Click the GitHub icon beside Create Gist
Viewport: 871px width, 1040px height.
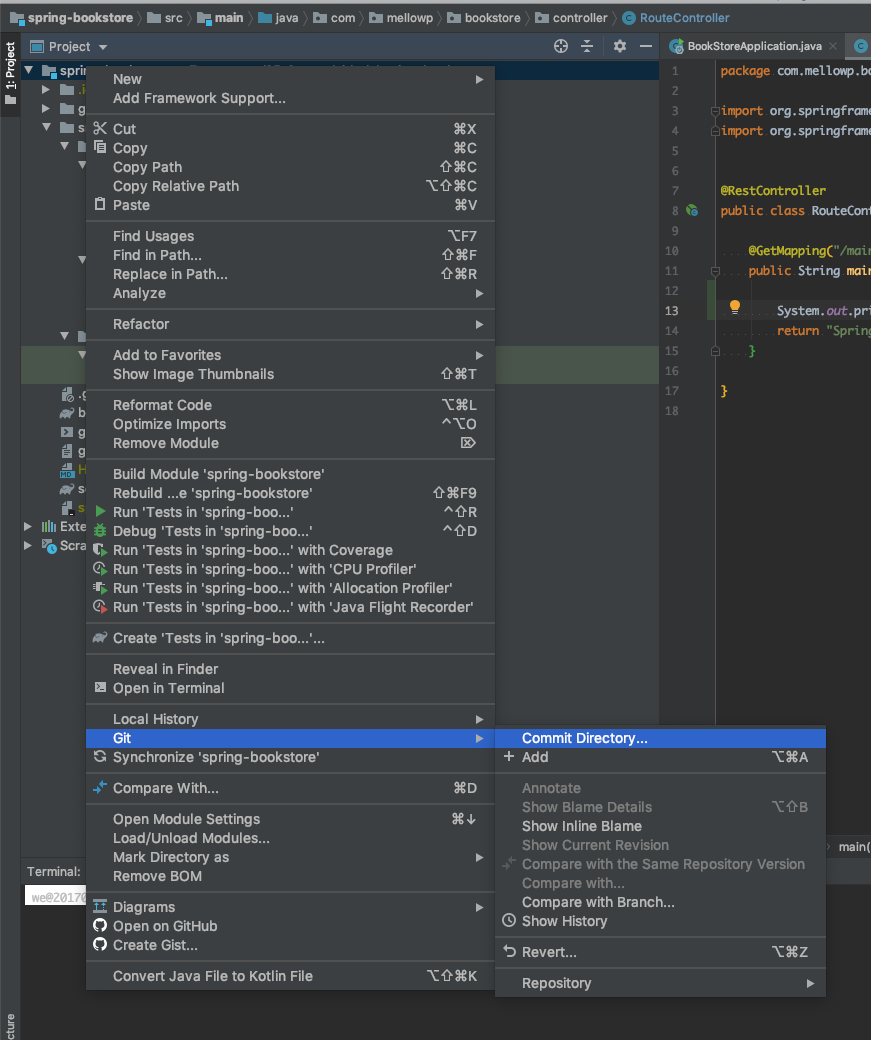[100, 944]
